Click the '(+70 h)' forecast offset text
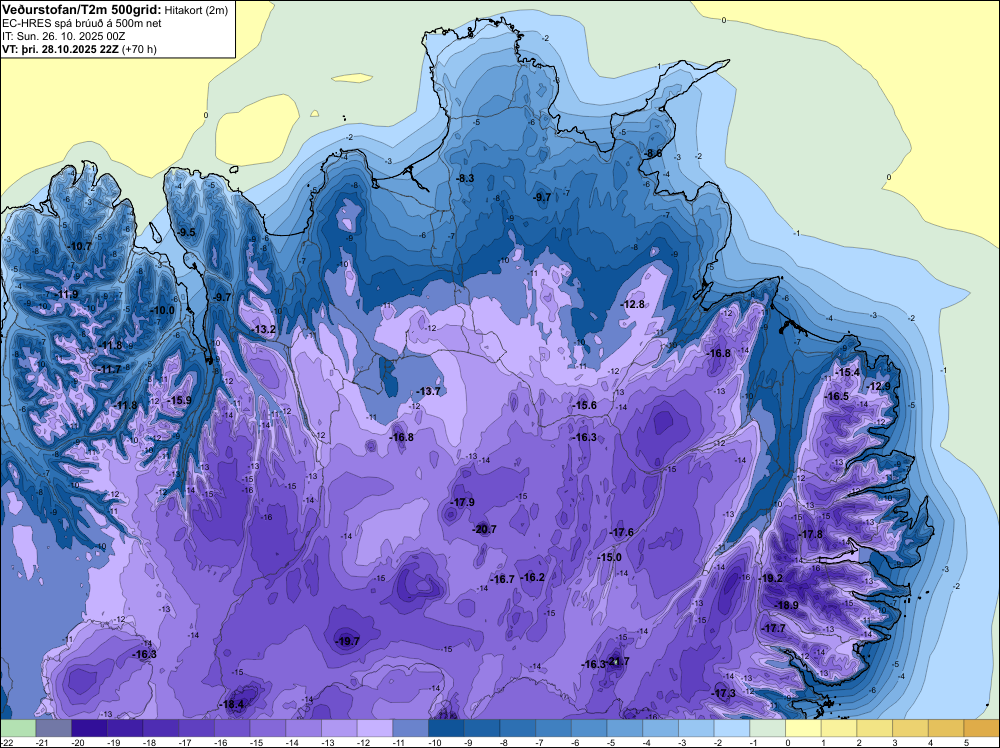 coord(139,49)
